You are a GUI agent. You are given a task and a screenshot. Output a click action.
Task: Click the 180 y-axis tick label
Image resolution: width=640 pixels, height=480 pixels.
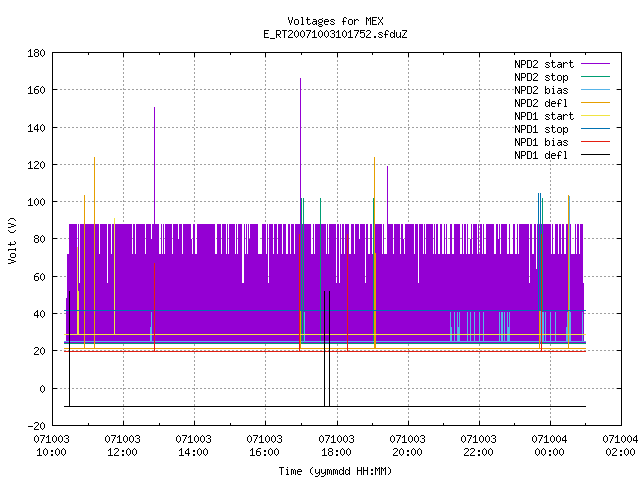click(x=36, y=53)
